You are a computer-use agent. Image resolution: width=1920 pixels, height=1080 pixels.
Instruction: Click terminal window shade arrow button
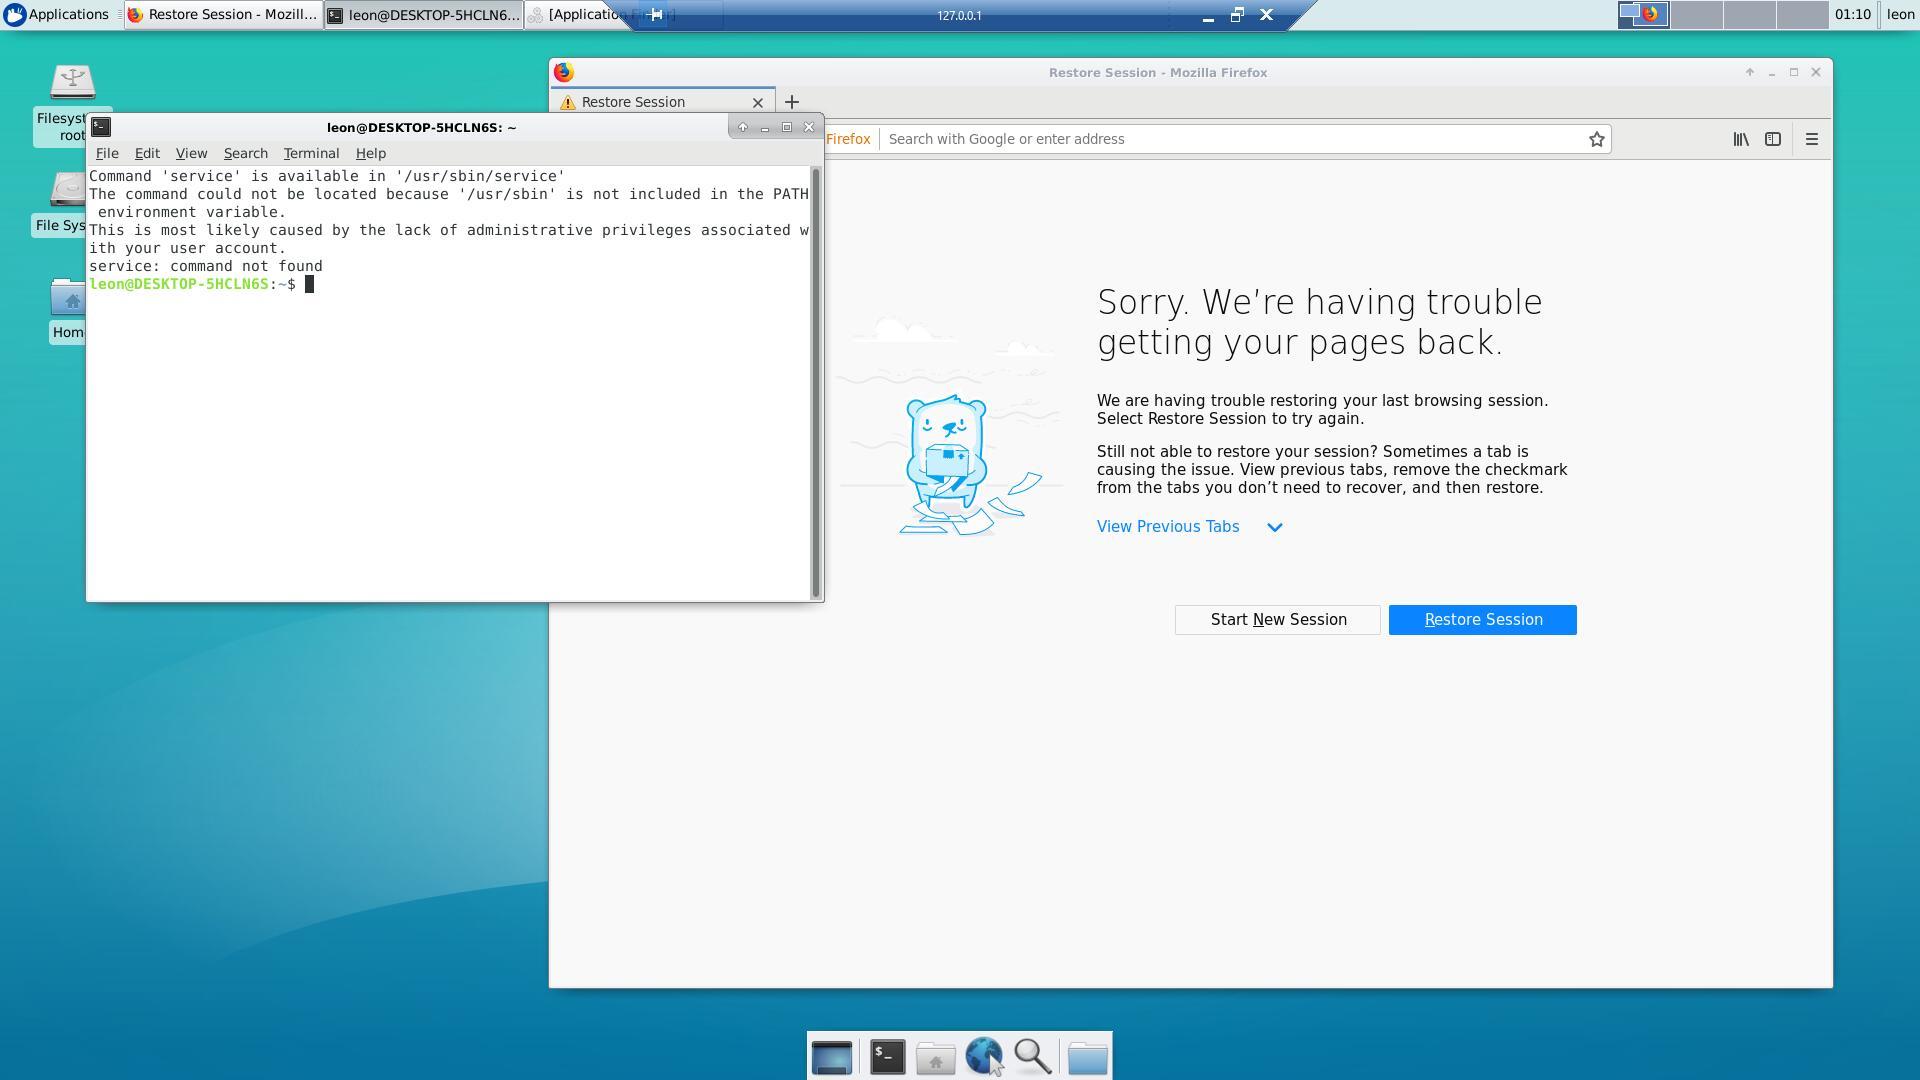point(742,127)
